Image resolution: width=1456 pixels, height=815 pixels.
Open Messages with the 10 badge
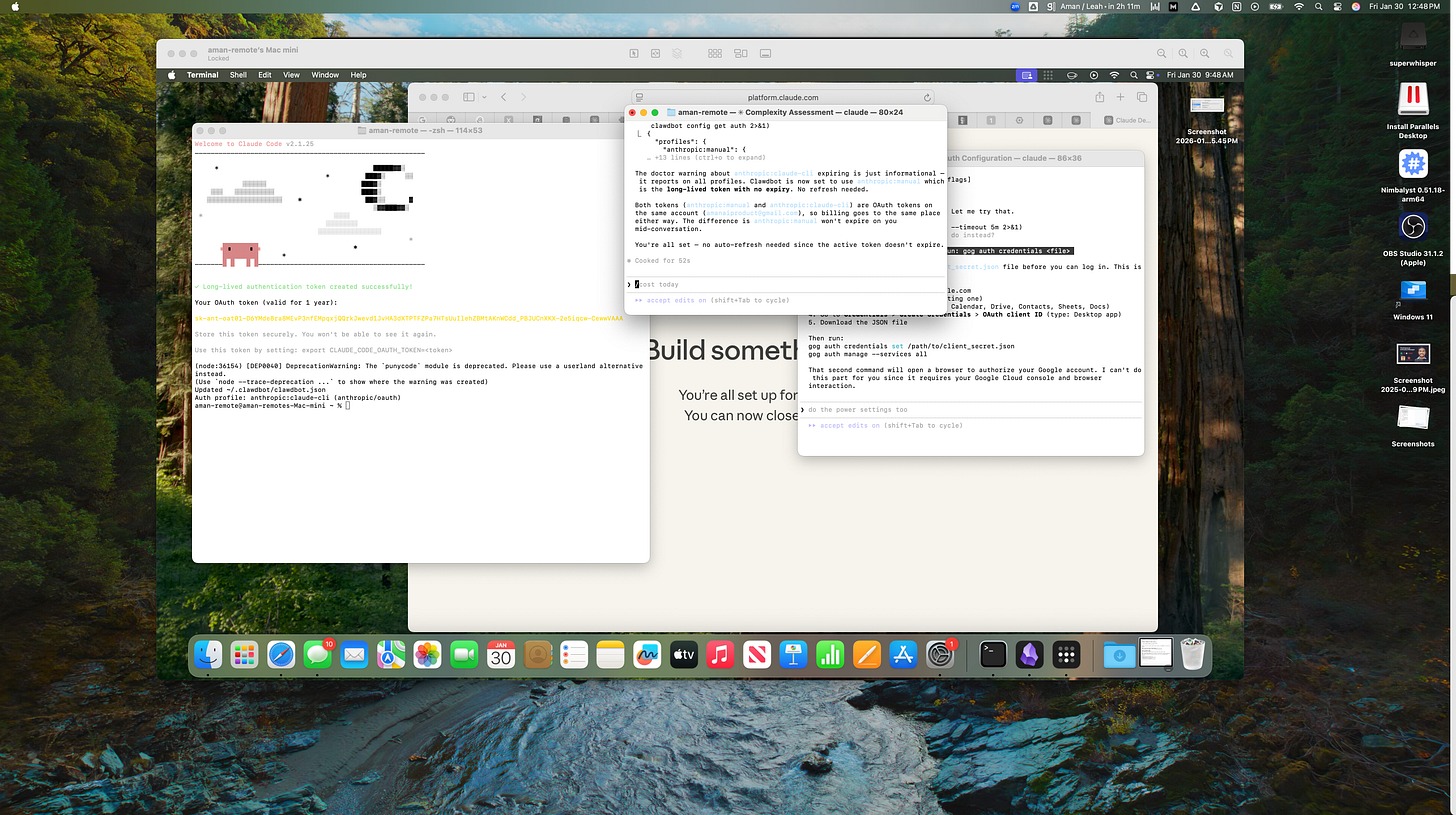318,655
